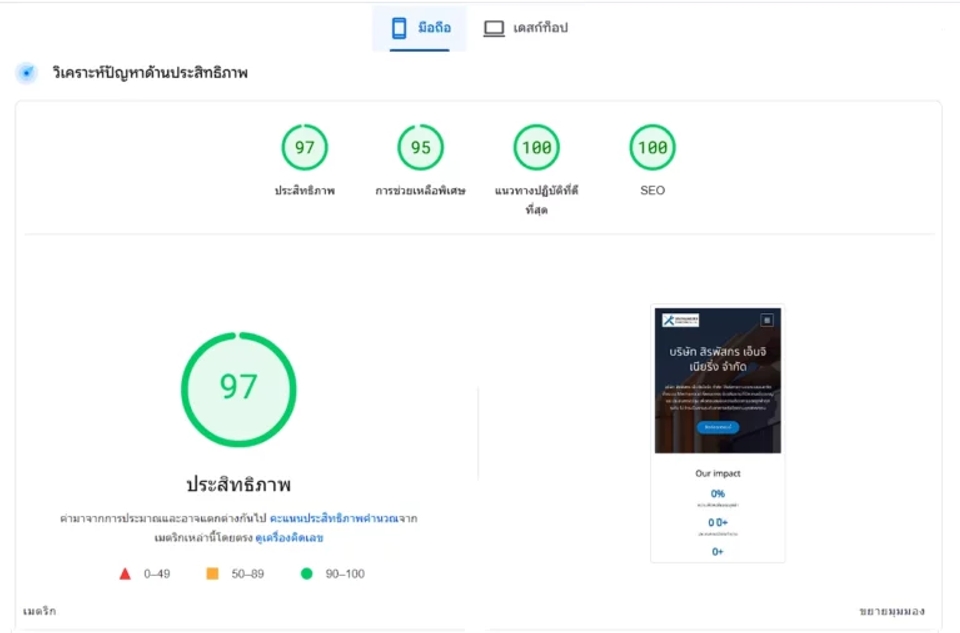Screen dimensions: 960x633
Task: Click the SEO label text
Action: coord(653,190)
